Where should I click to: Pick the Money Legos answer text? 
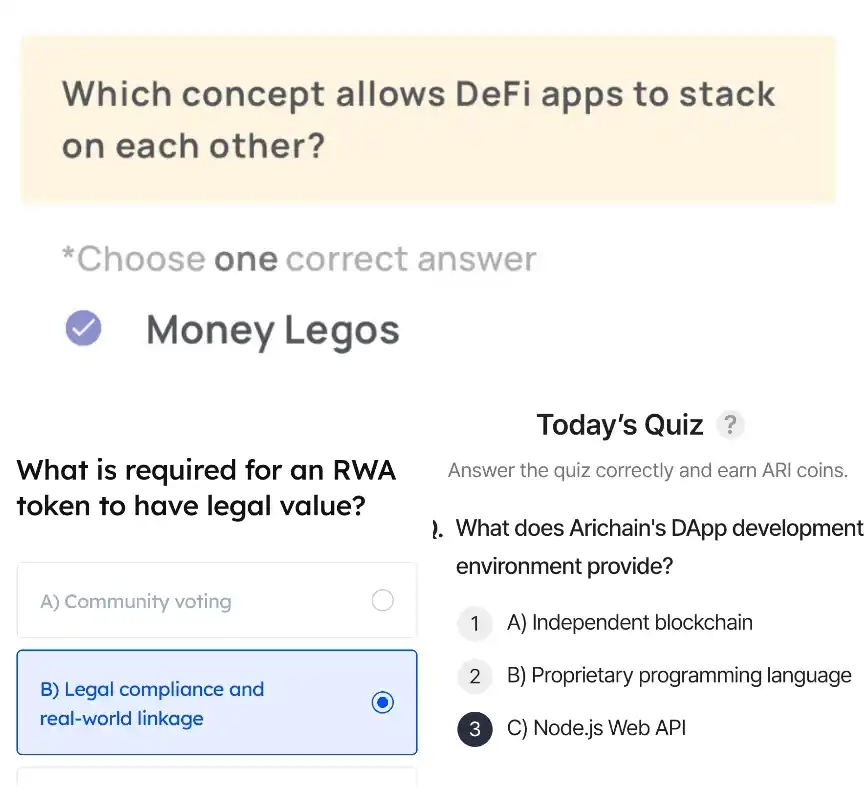pos(273,330)
